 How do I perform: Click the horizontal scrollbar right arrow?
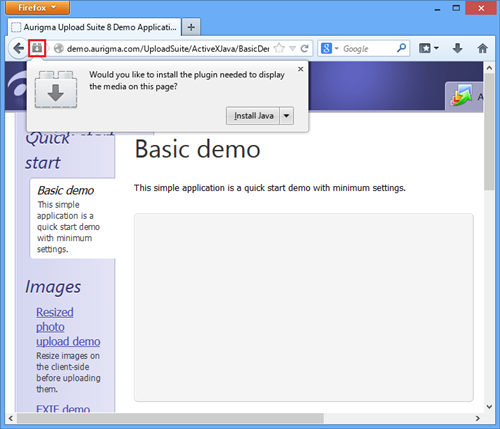pyautogui.click(x=477, y=418)
